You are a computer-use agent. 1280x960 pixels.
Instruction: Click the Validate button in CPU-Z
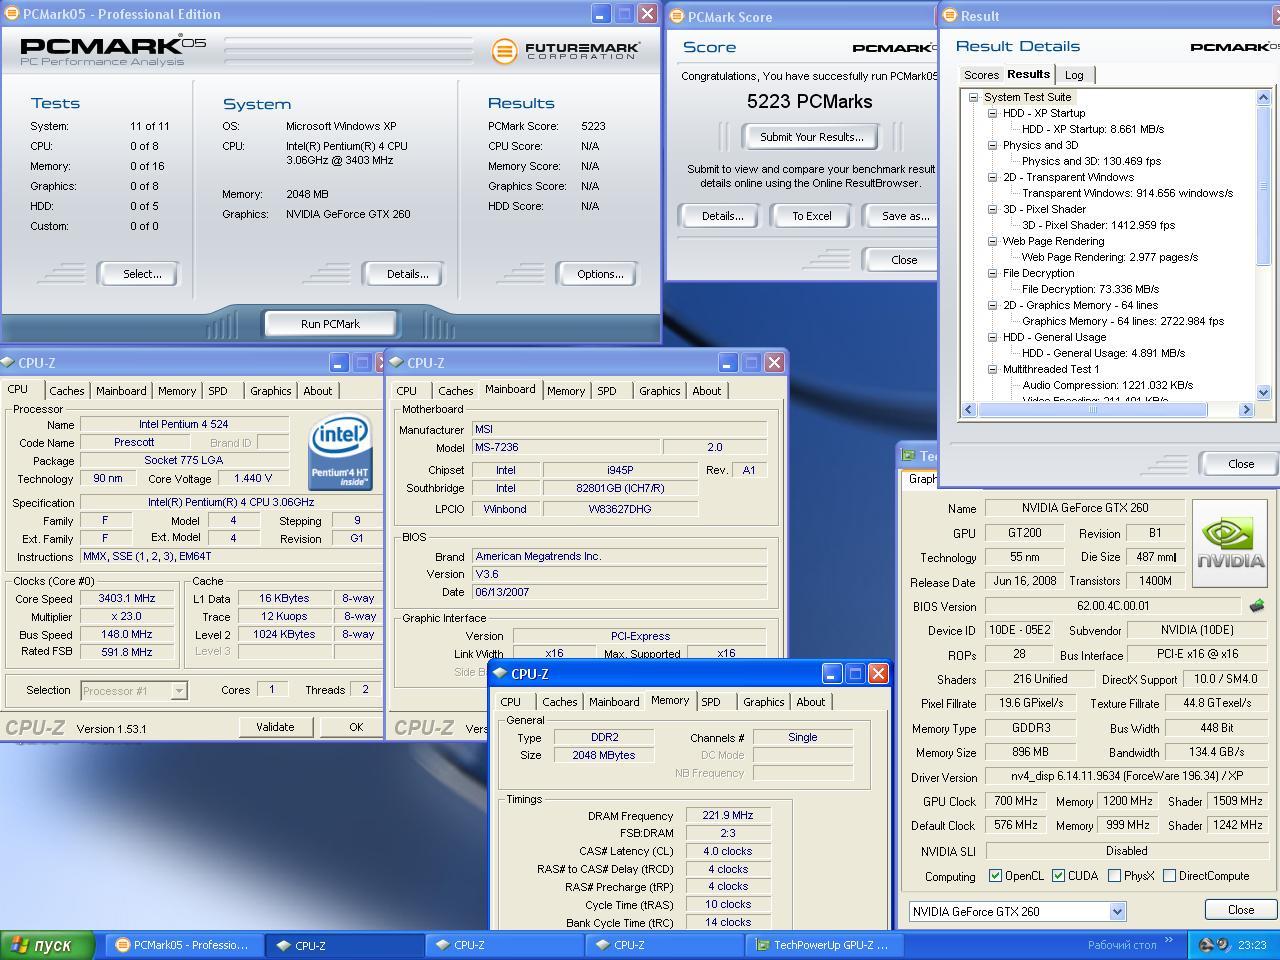click(x=275, y=727)
